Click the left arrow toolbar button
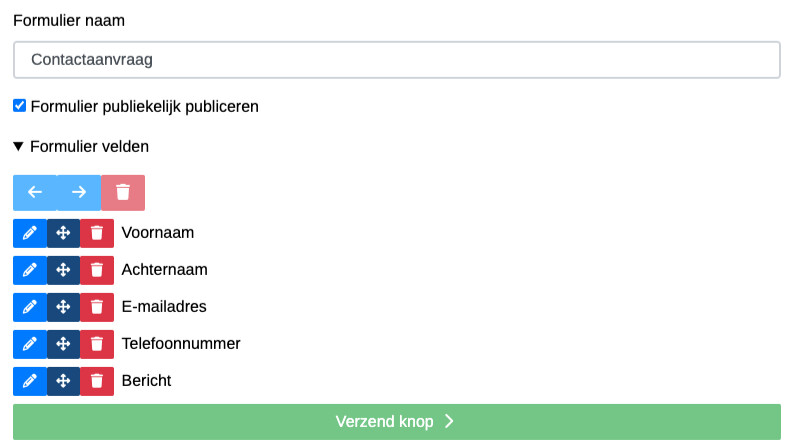 click(x=35, y=192)
